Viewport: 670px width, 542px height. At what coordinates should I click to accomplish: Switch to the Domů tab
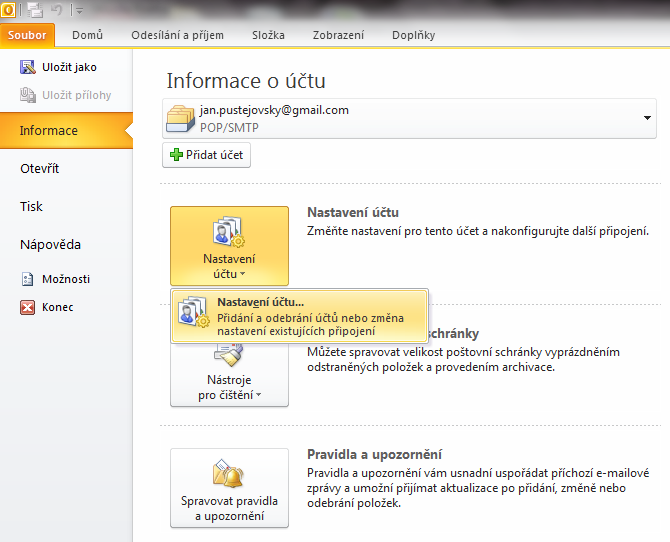coord(88,35)
